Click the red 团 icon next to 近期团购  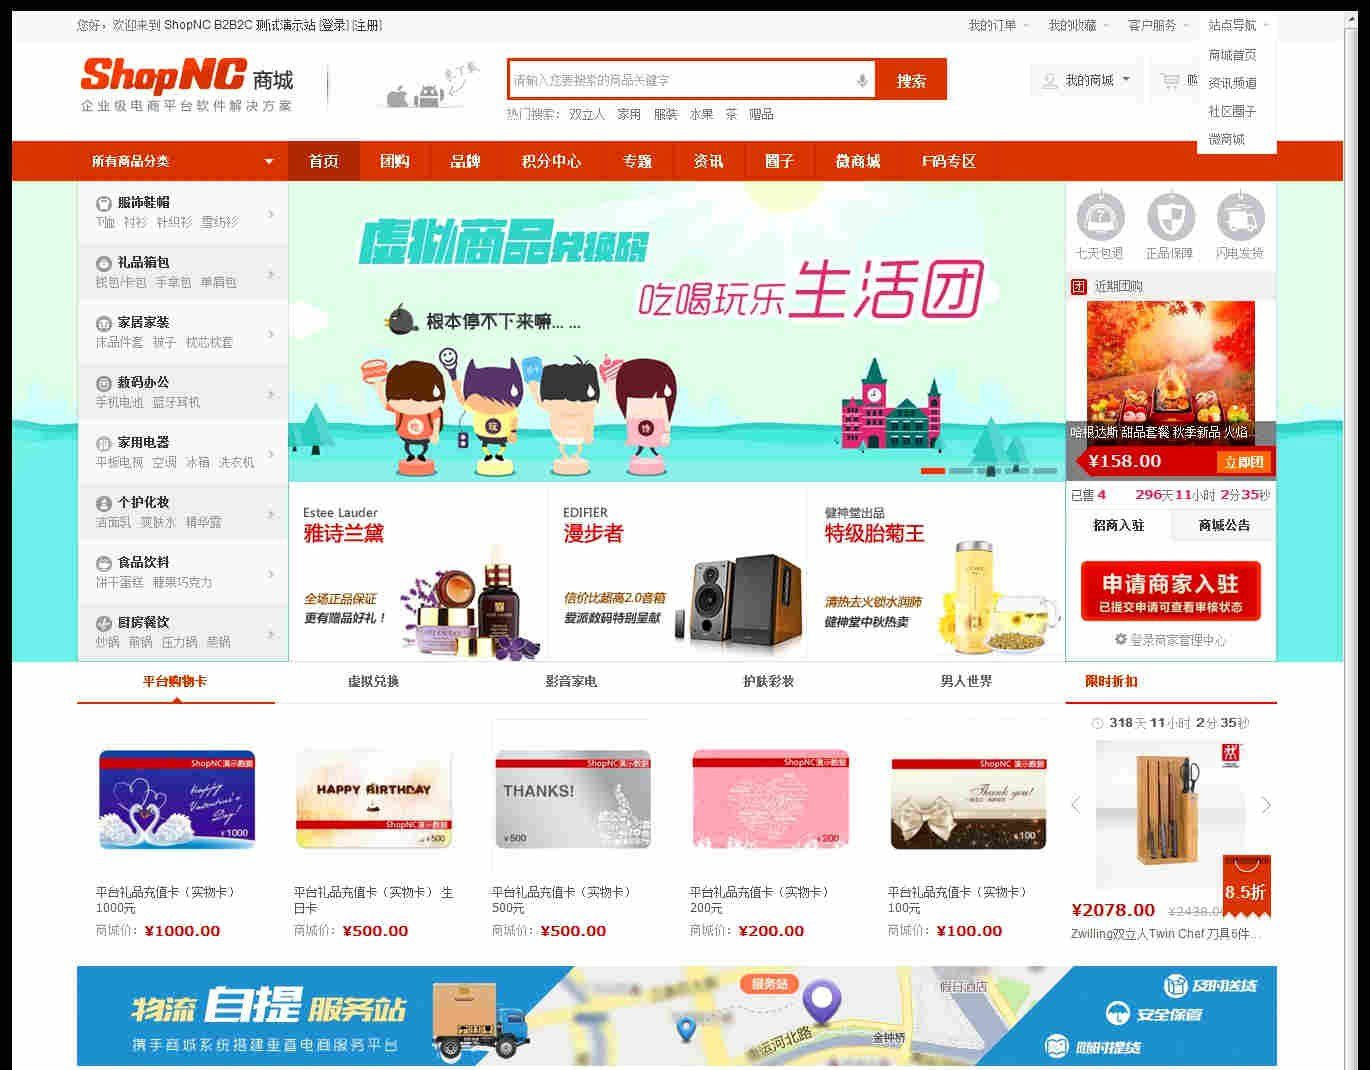[1079, 286]
